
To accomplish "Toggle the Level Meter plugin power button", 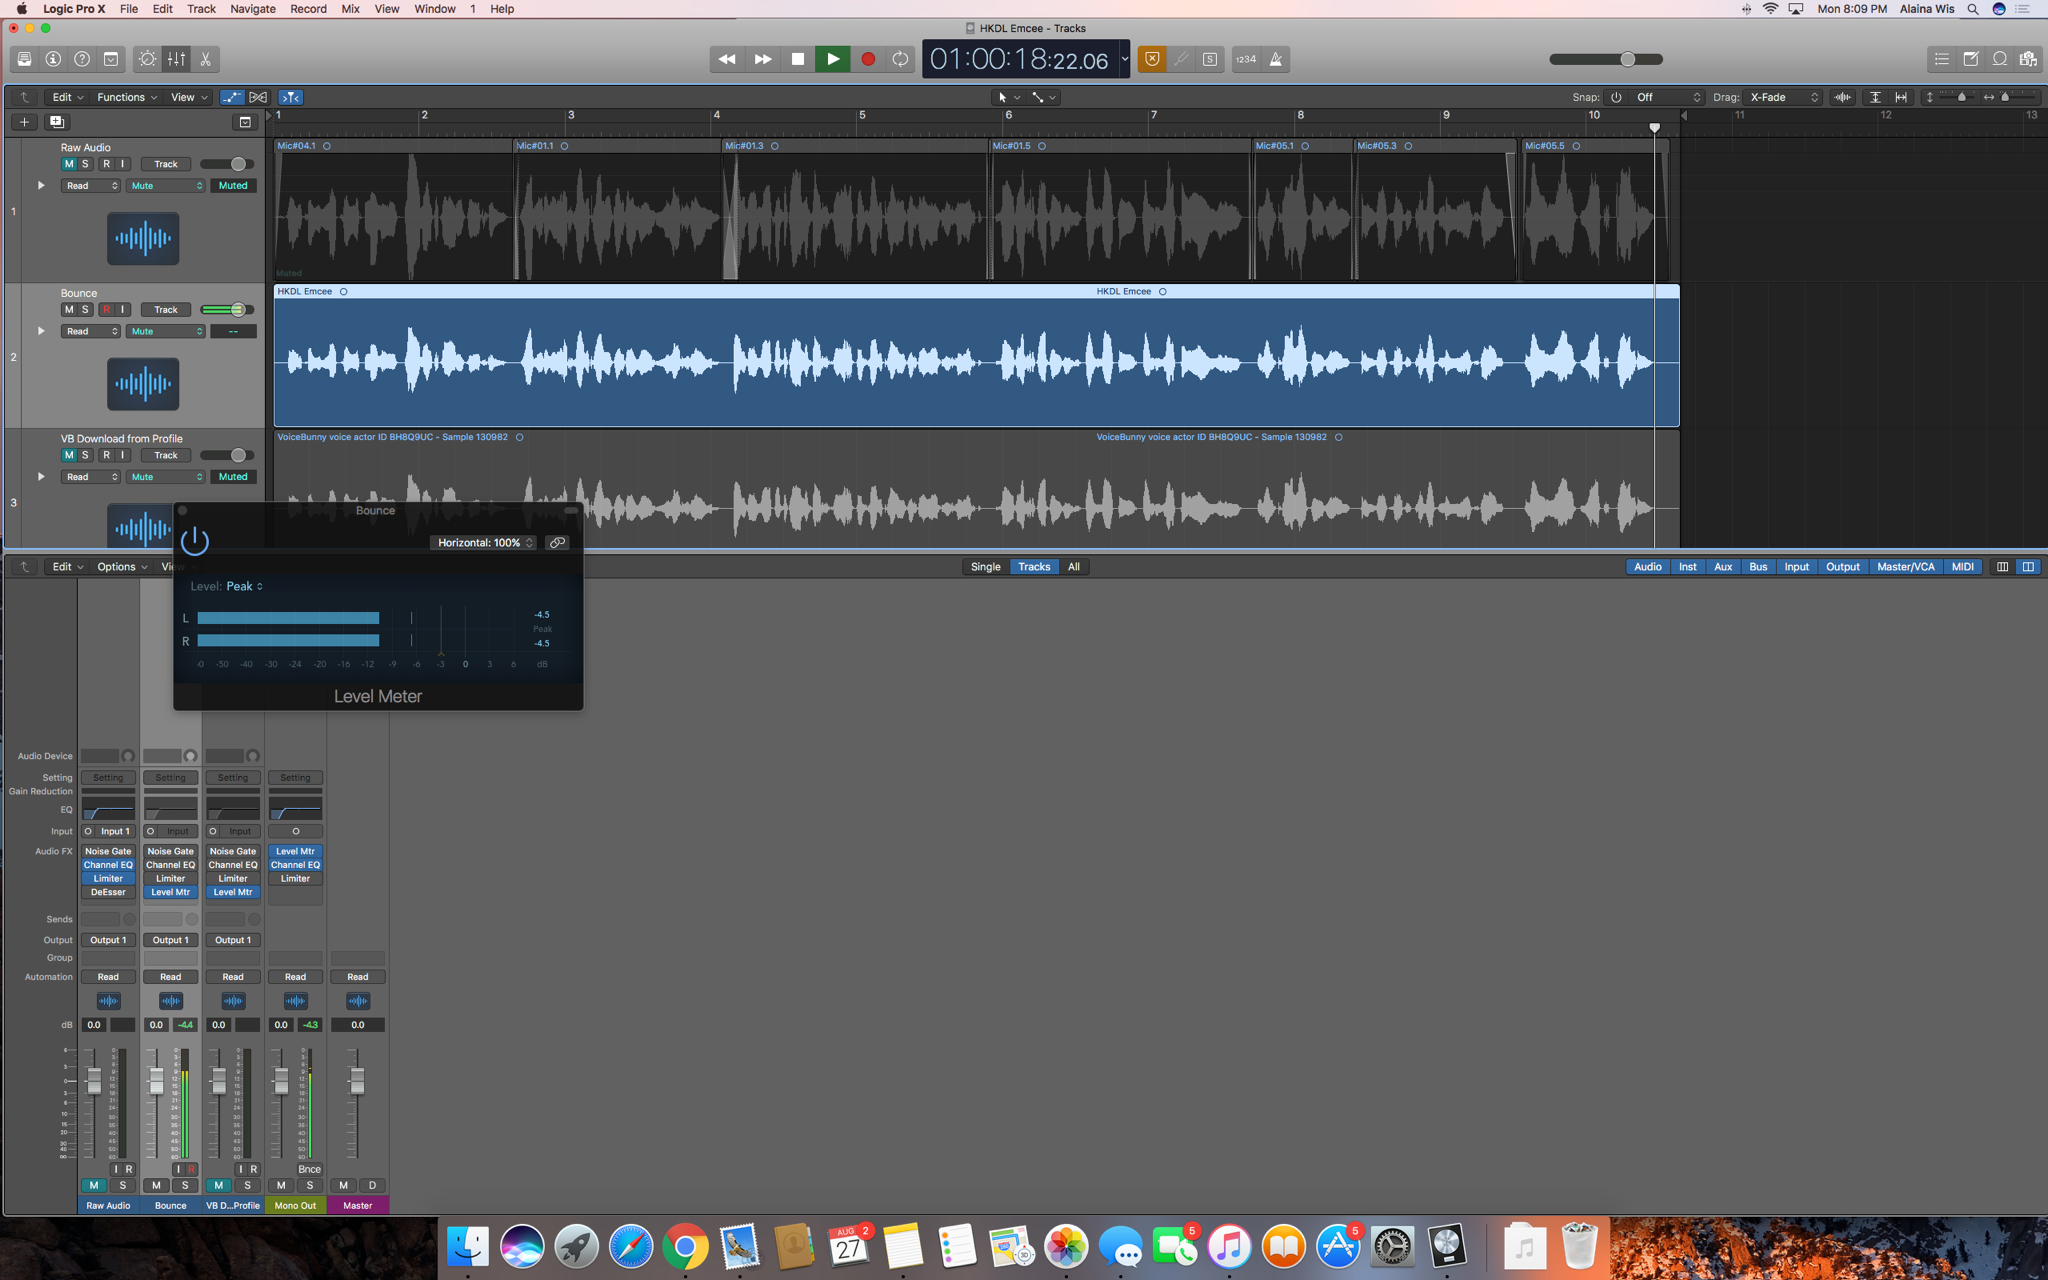I will click(194, 541).
